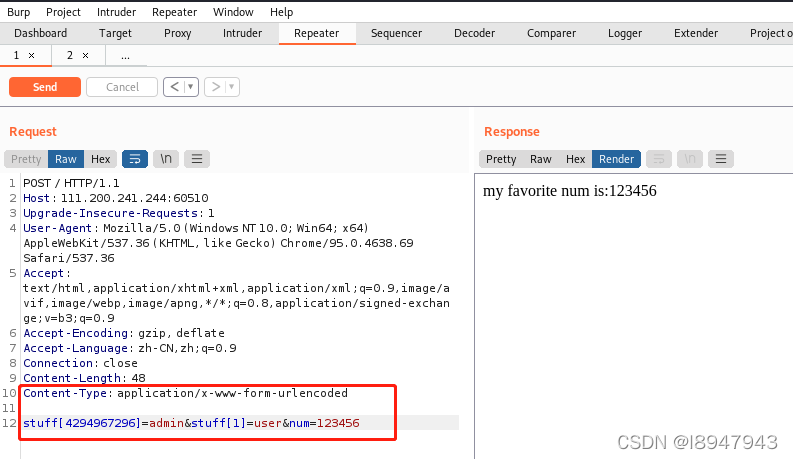Image resolution: width=793 pixels, height=459 pixels.
Task: Click the Response panel heading
Action: [x=512, y=132]
